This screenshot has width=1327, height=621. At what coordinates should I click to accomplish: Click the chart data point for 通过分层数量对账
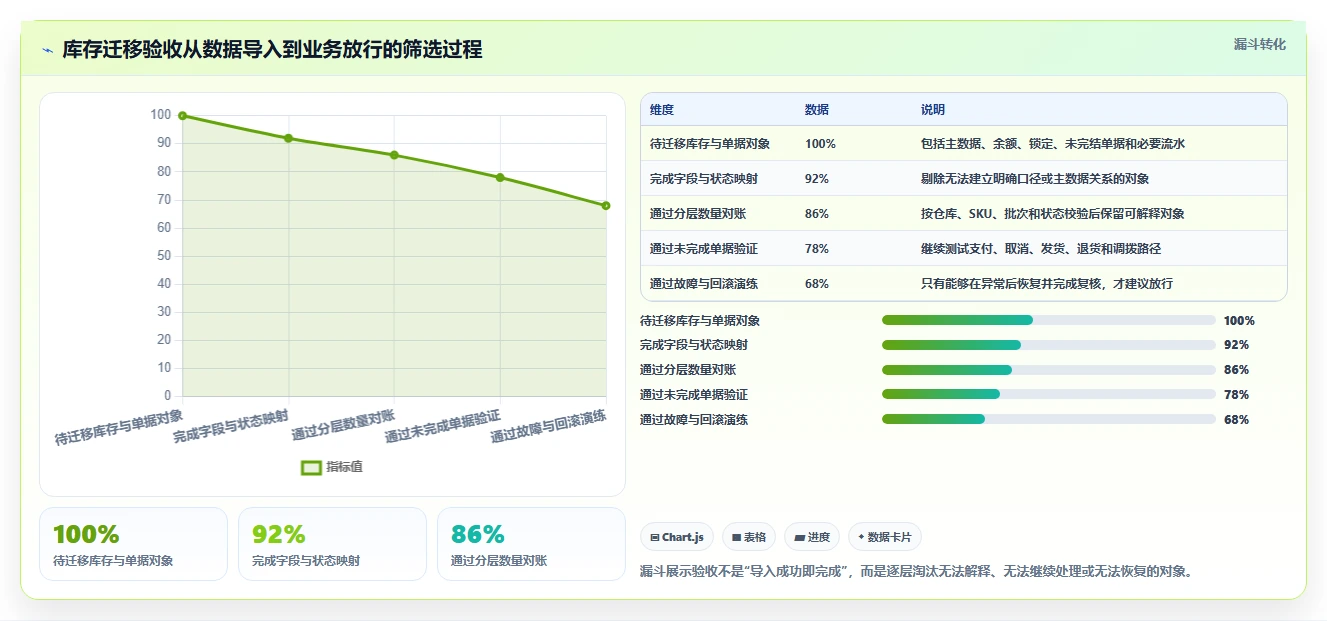pos(394,155)
